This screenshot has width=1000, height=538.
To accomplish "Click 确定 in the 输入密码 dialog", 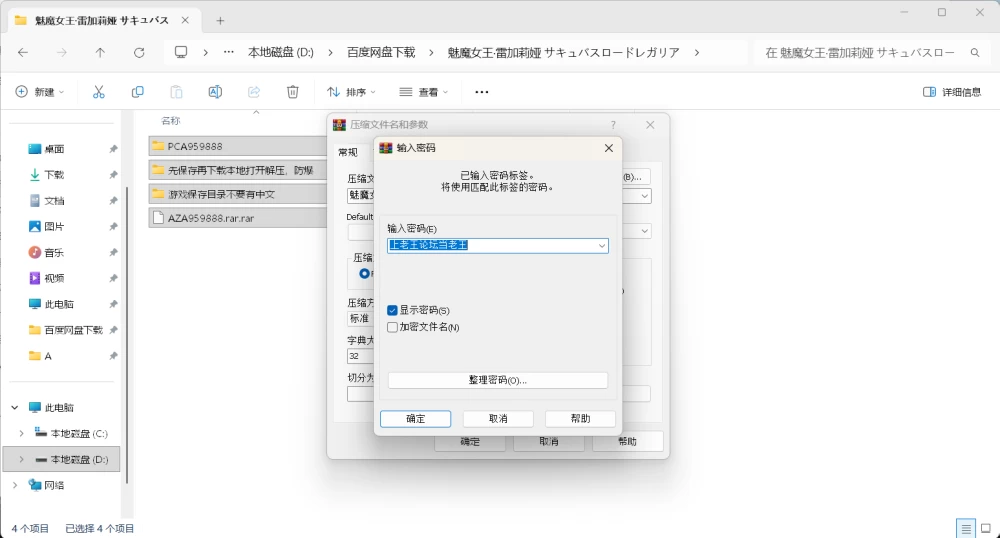I will 415,419.
